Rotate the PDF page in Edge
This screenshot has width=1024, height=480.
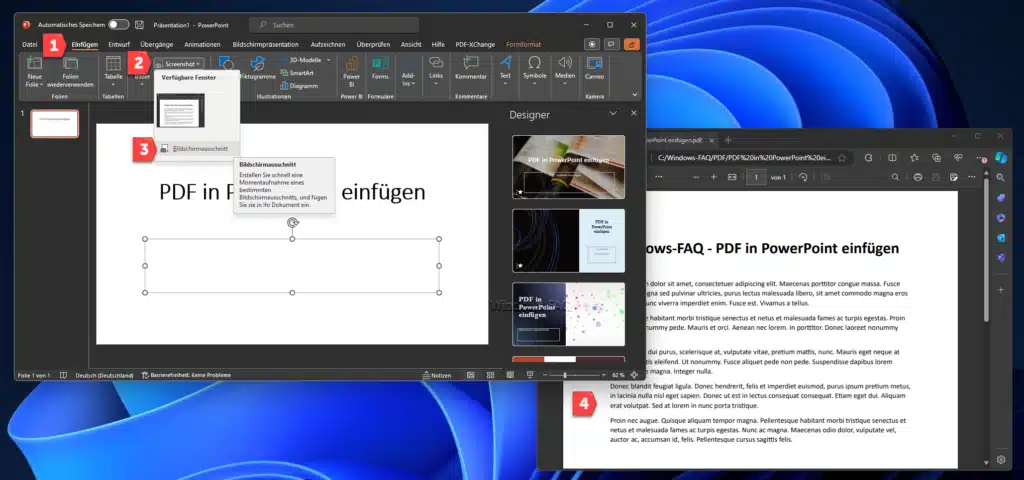click(803, 177)
